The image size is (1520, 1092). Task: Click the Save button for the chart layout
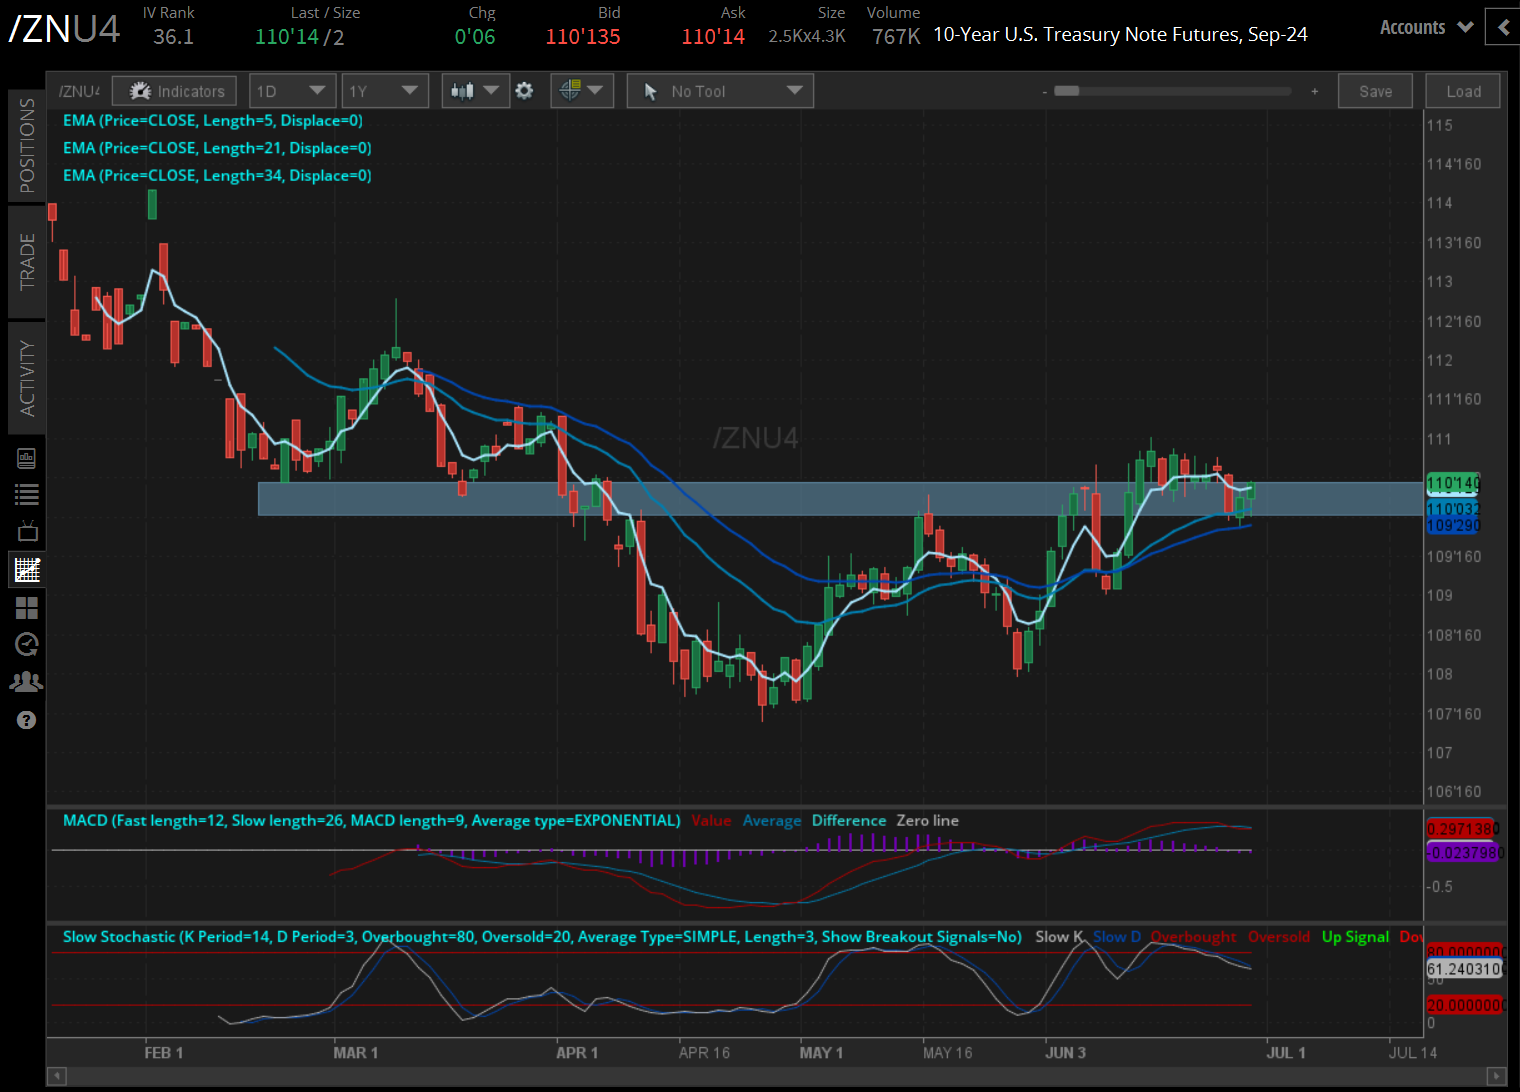tap(1375, 90)
